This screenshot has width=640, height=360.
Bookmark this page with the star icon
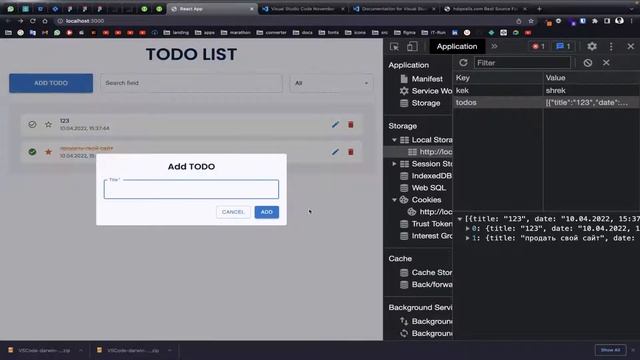point(531,21)
